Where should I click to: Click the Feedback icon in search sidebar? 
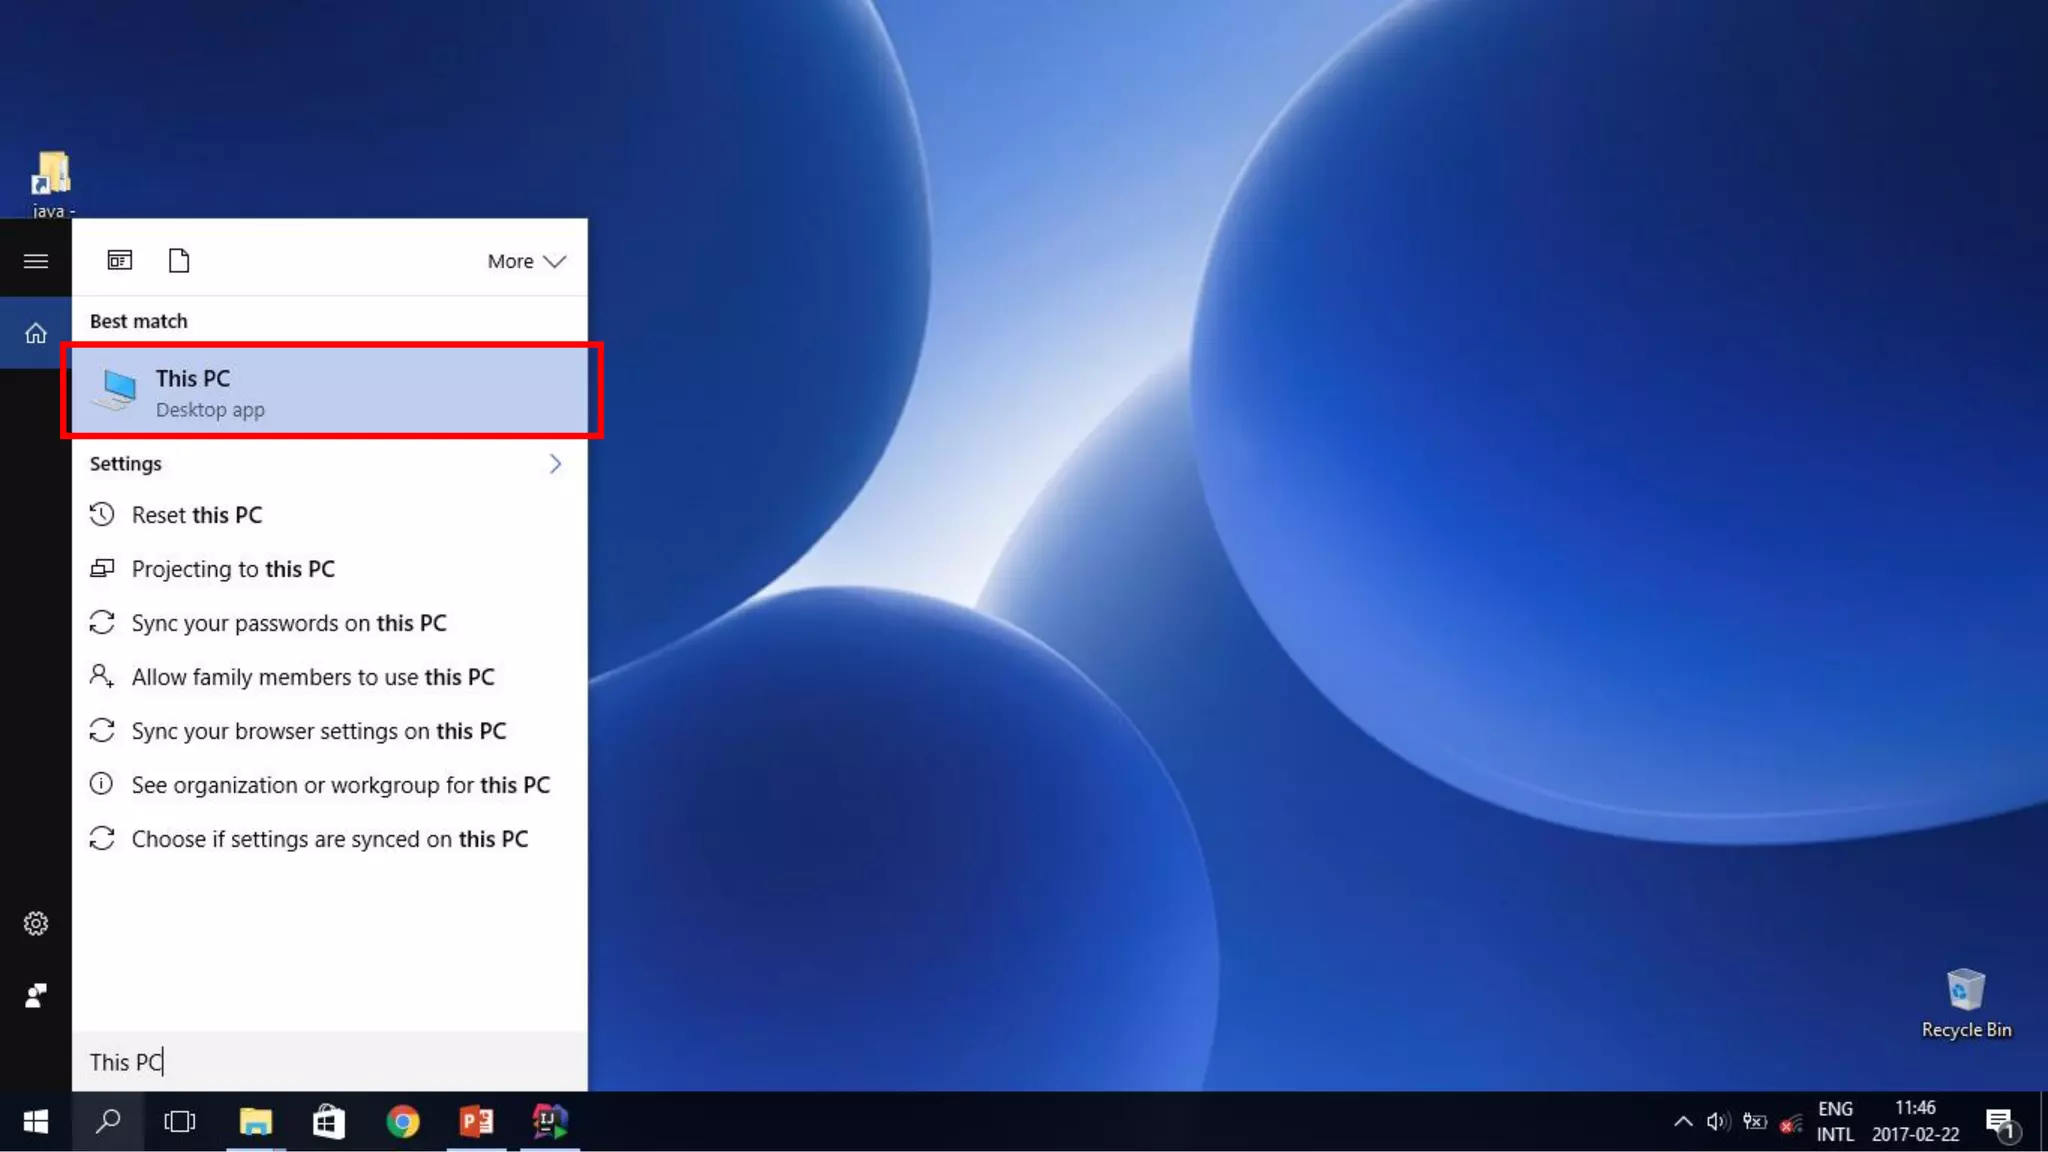36,995
